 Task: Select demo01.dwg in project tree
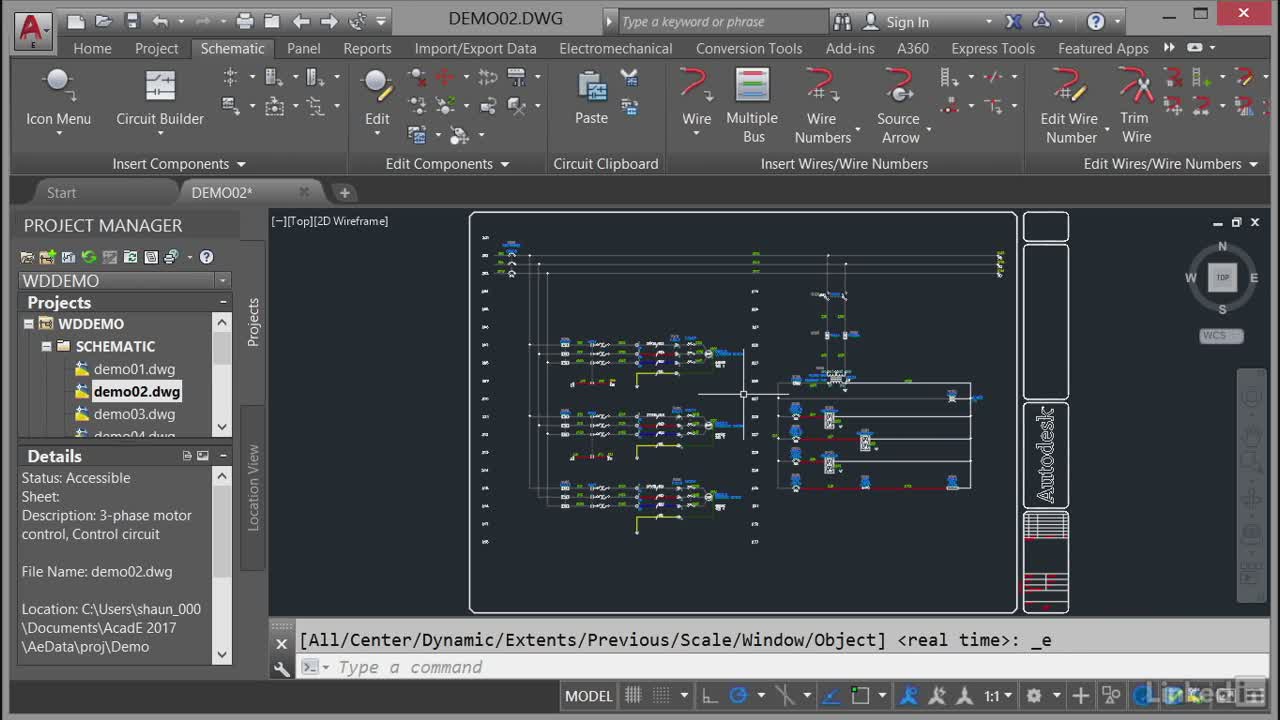(x=134, y=369)
